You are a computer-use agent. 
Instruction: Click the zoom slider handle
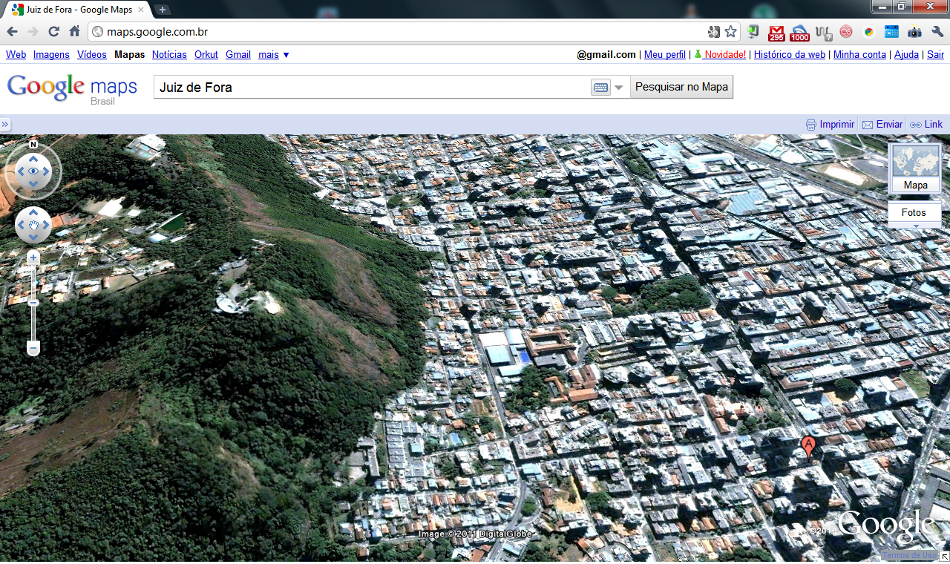[x=33, y=302]
